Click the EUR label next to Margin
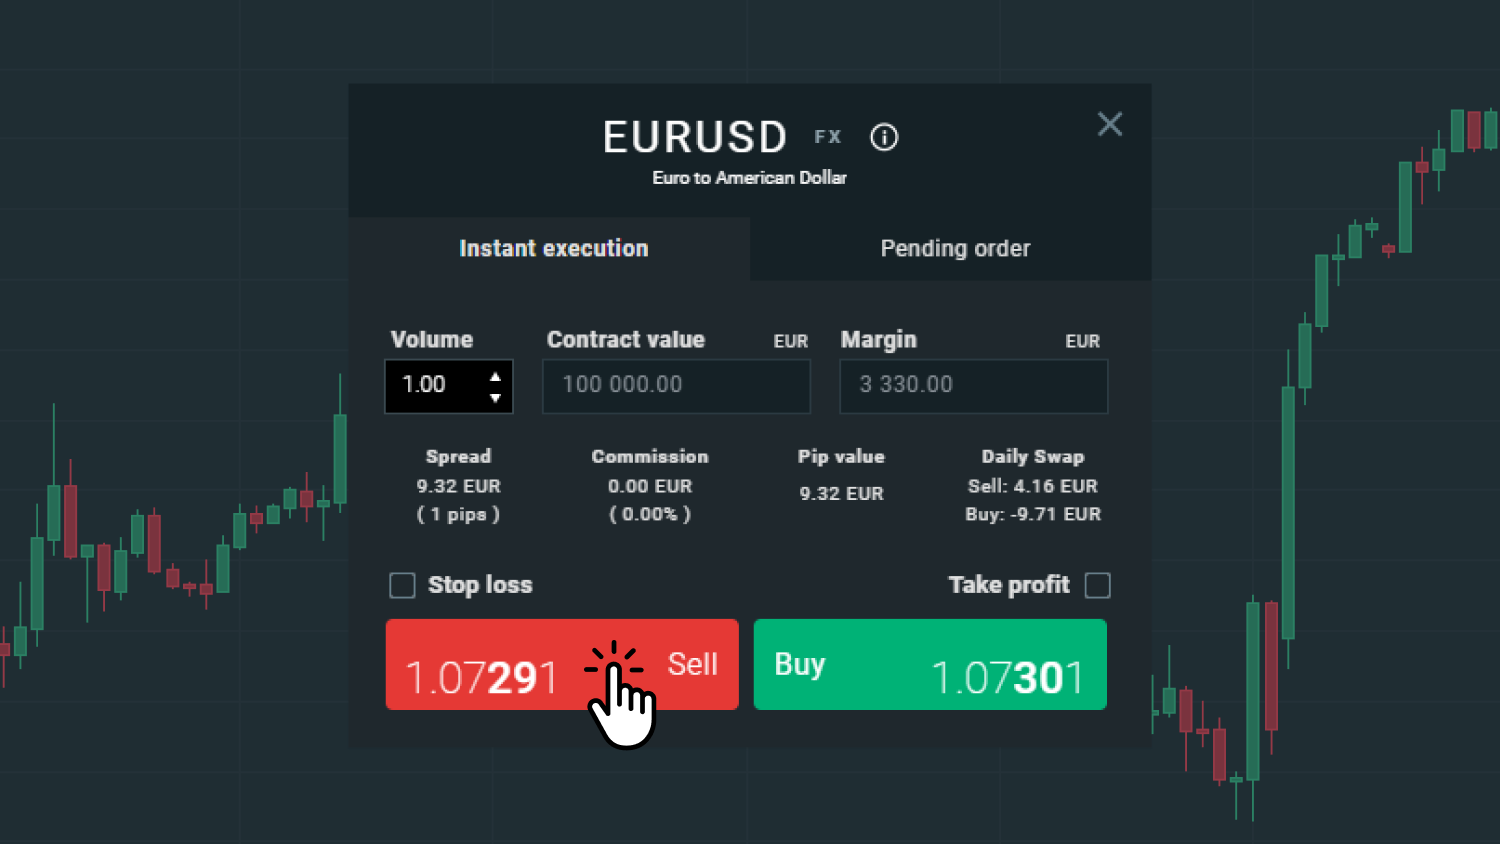 (1083, 341)
